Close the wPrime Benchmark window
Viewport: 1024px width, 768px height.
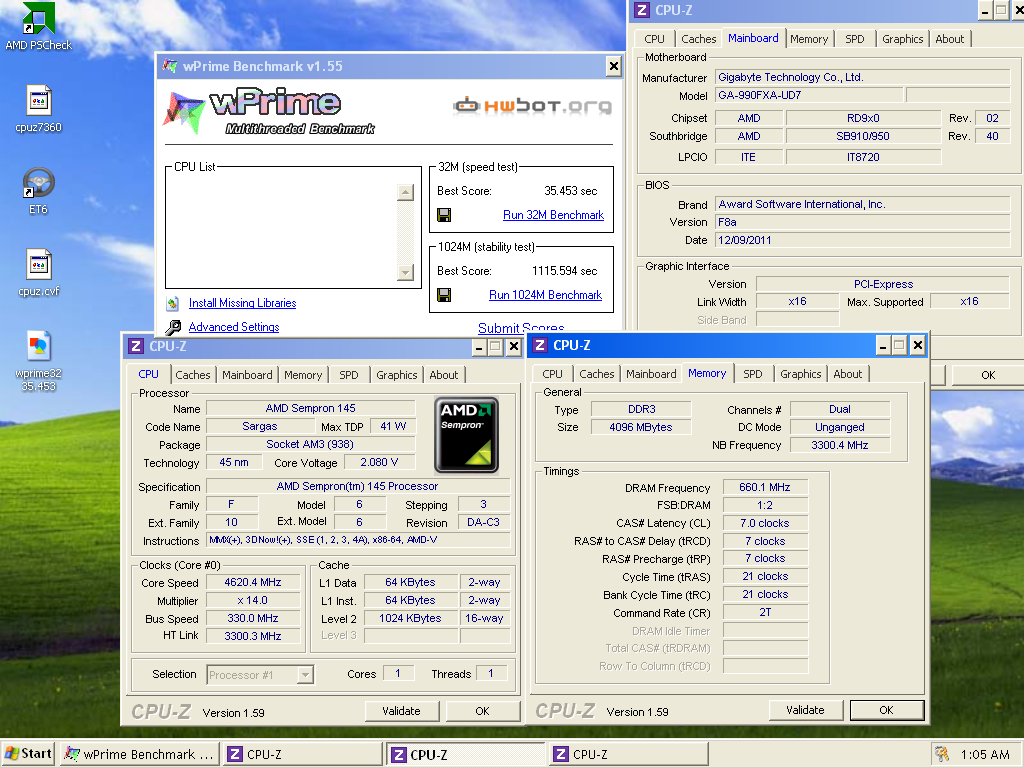pyautogui.click(x=613, y=66)
